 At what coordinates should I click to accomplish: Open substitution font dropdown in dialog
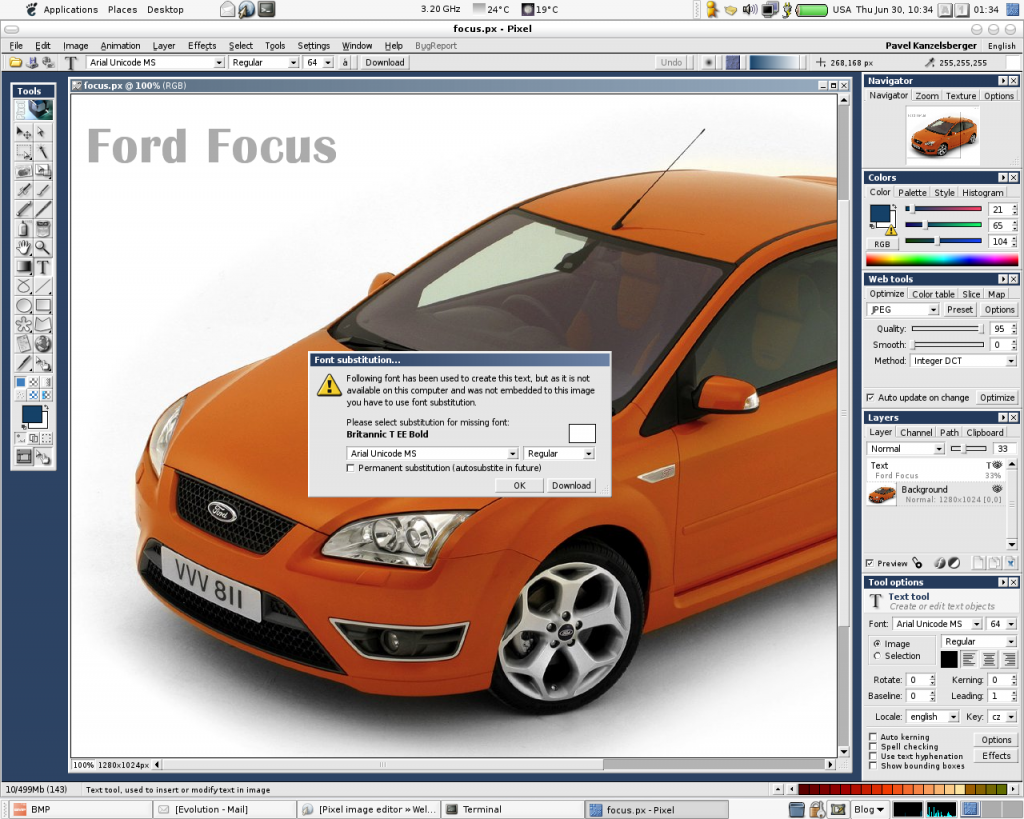coord(513,453)
